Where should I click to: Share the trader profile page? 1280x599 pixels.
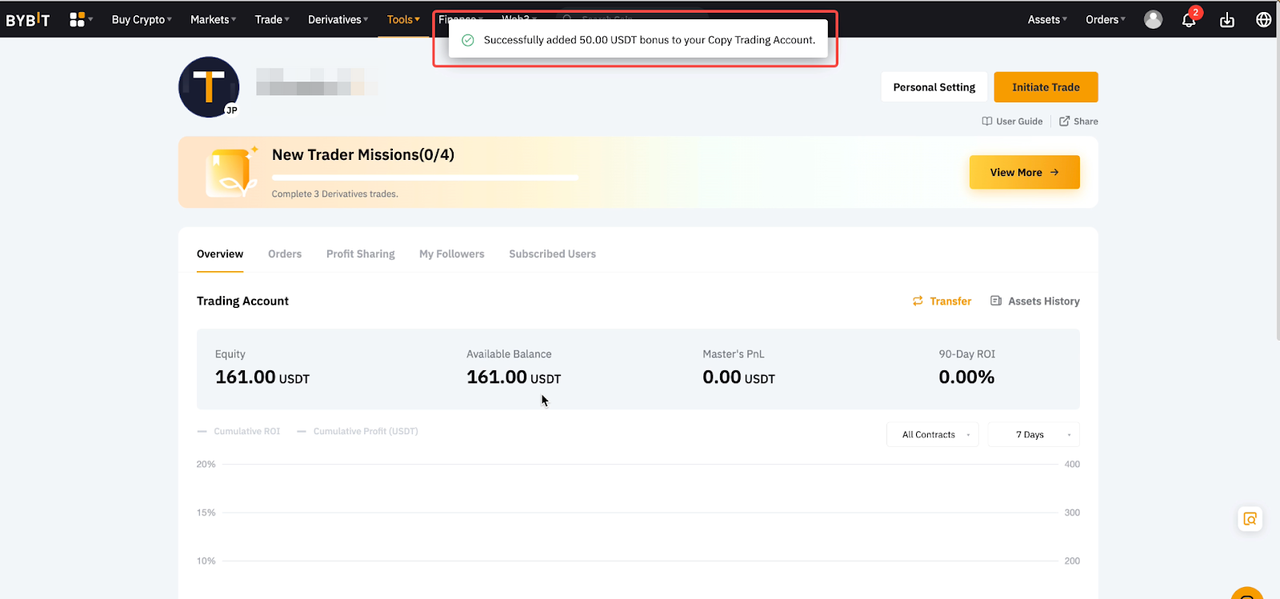[1079, 121]
